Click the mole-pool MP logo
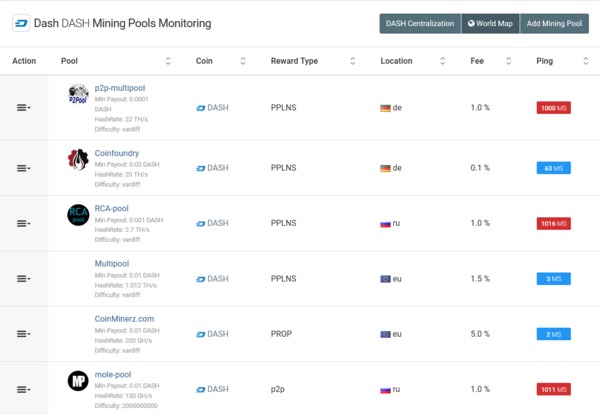The width and height of the screenshot is (600, 415). pos(78,381)
